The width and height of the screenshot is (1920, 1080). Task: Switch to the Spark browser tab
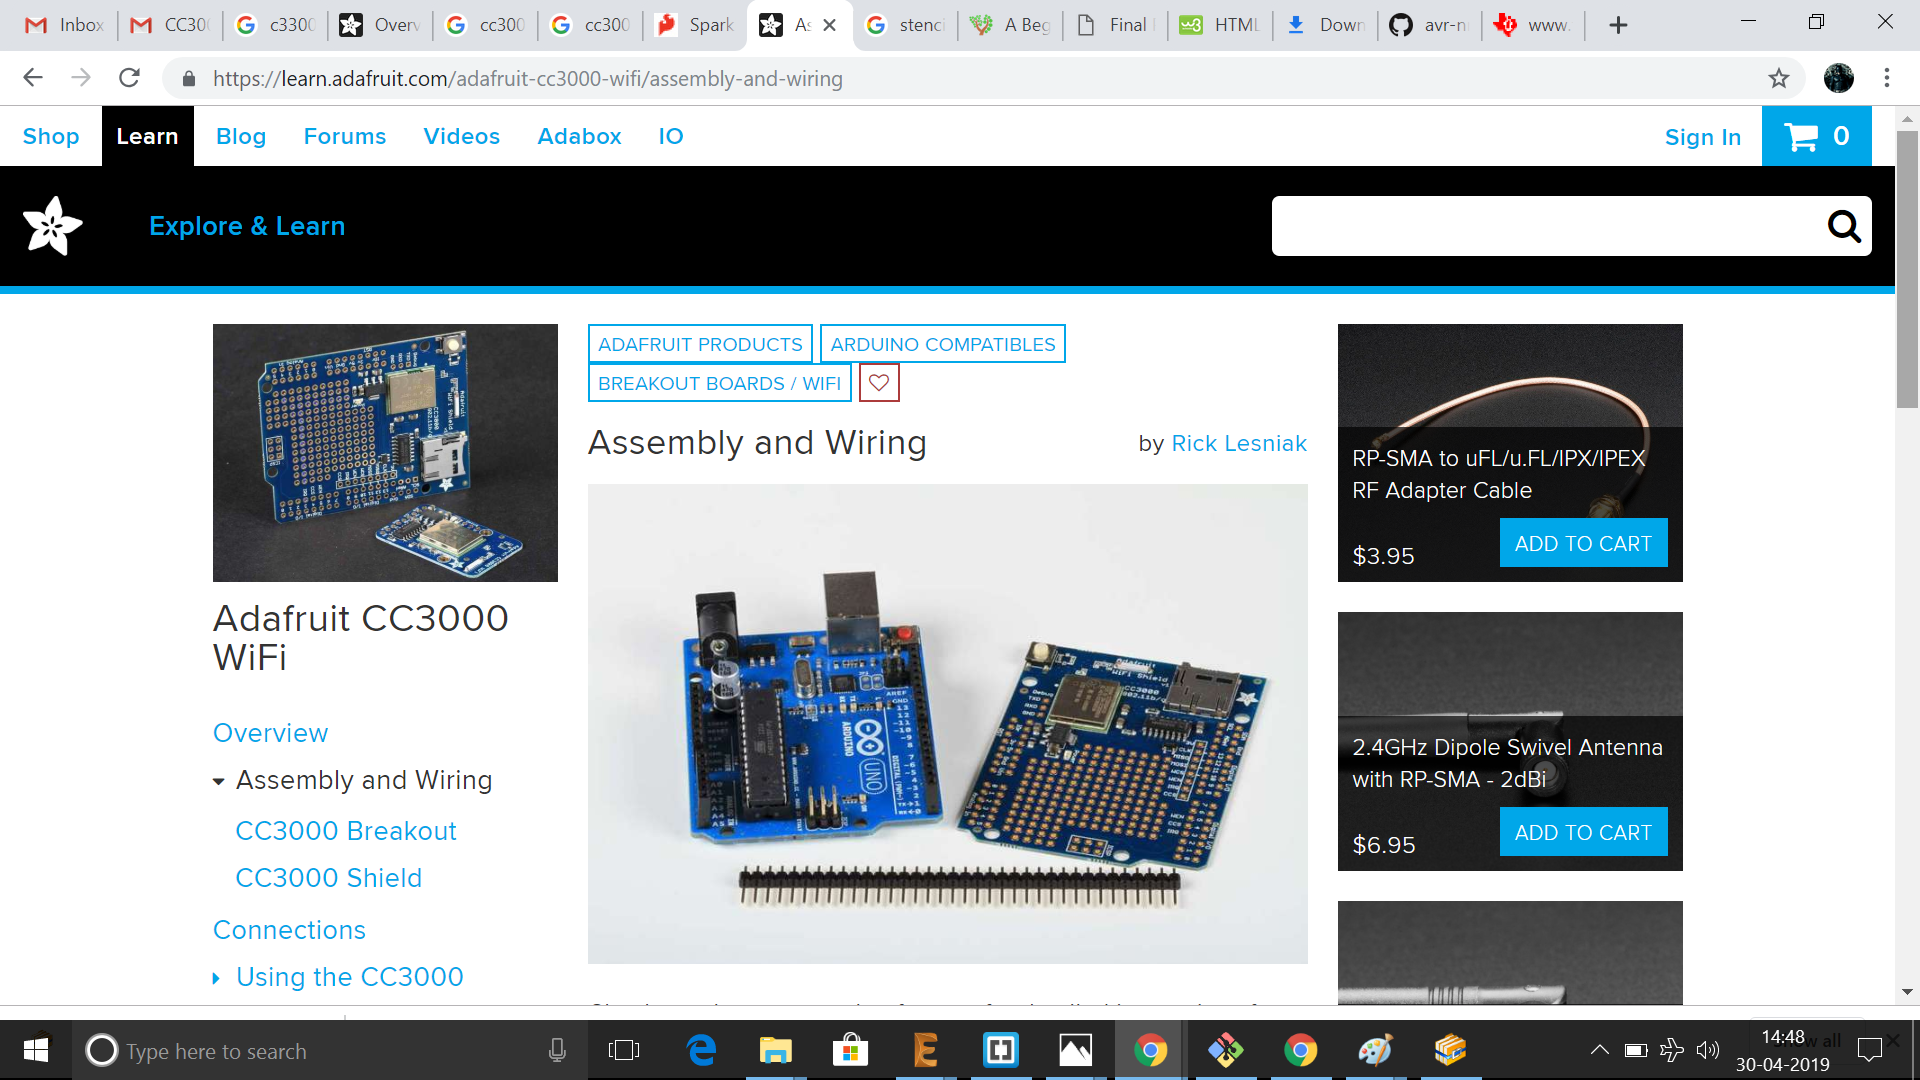point(697,25)
